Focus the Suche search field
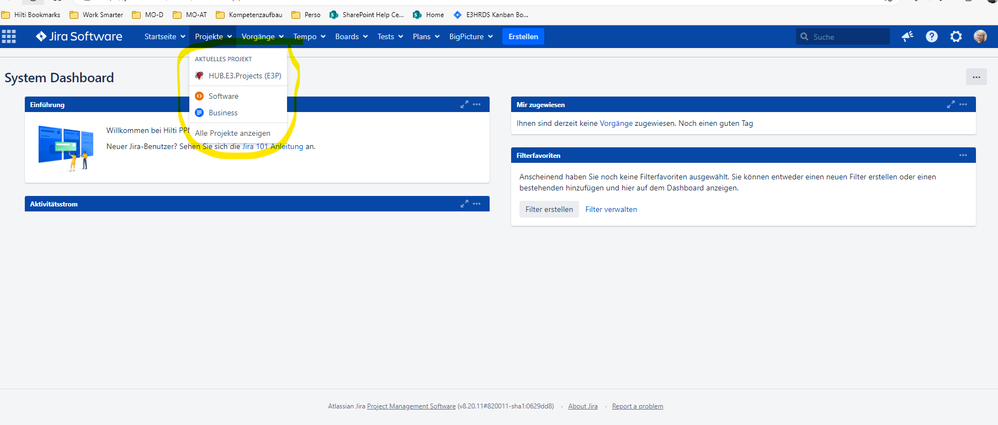998x425 pixels. pyautogui.click(x=843, y=37)
